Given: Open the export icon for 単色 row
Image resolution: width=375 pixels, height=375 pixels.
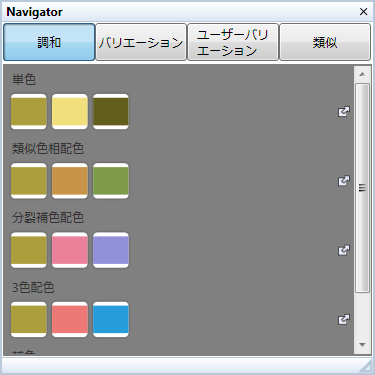Looking at the screenshot, I should click(344, 112).
